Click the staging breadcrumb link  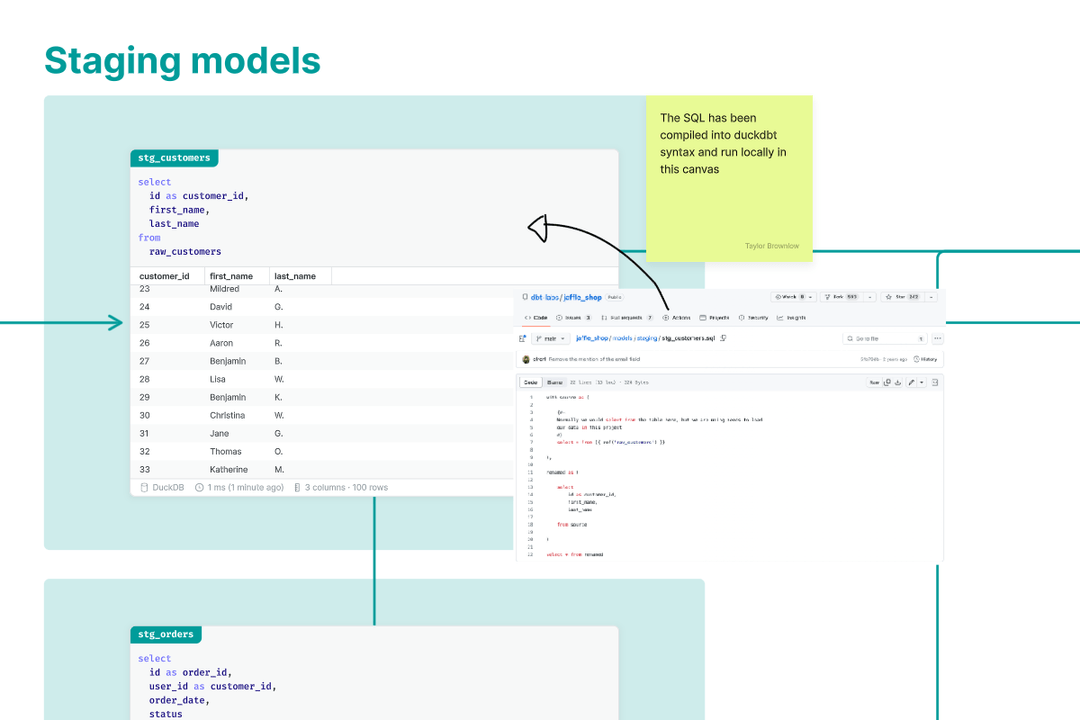(647, 338)
